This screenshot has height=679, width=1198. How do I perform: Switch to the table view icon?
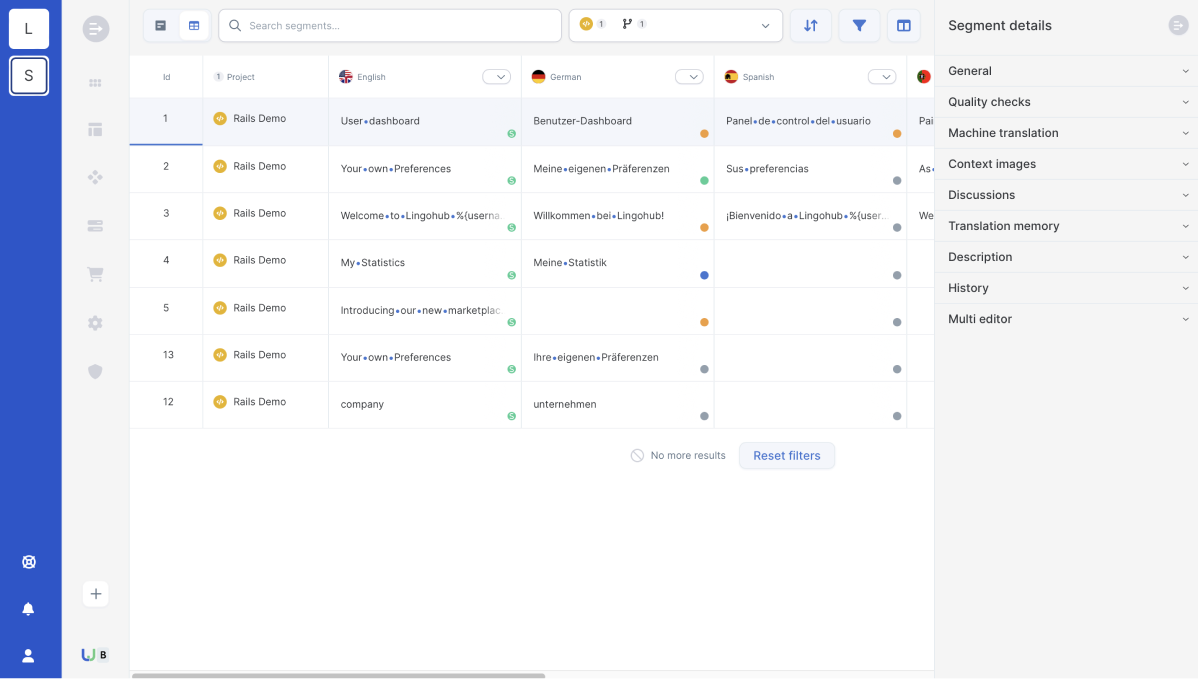click(194, 26)
